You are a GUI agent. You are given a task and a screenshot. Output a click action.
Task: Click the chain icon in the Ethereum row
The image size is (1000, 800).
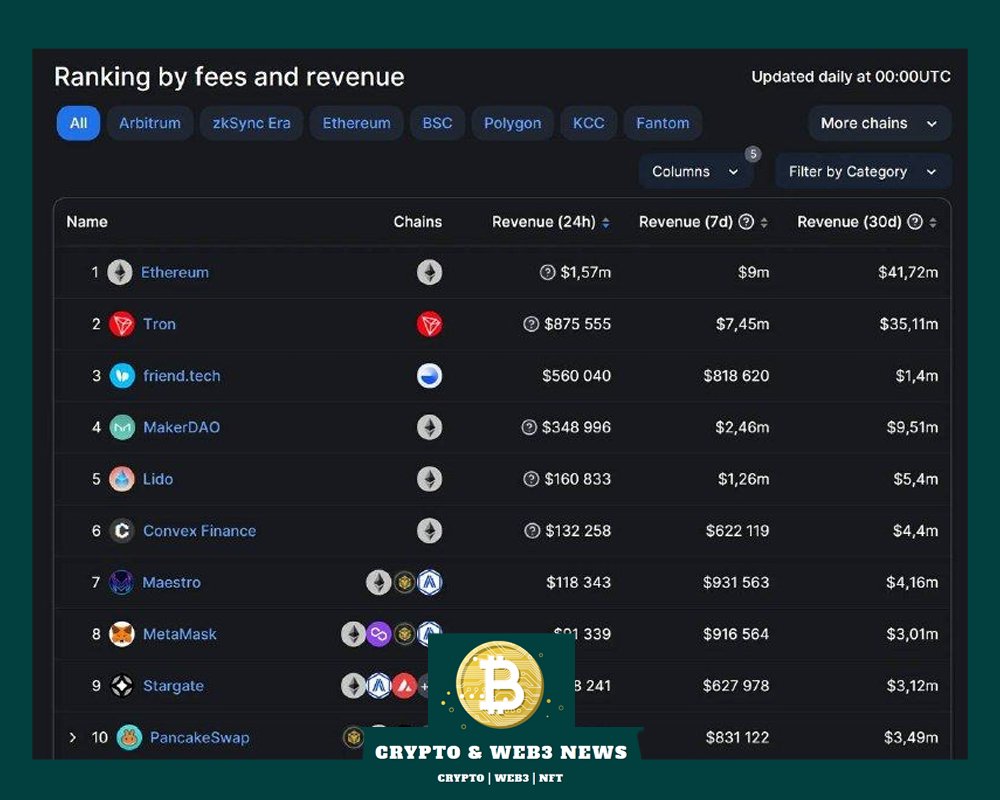[x=429, y=272]
